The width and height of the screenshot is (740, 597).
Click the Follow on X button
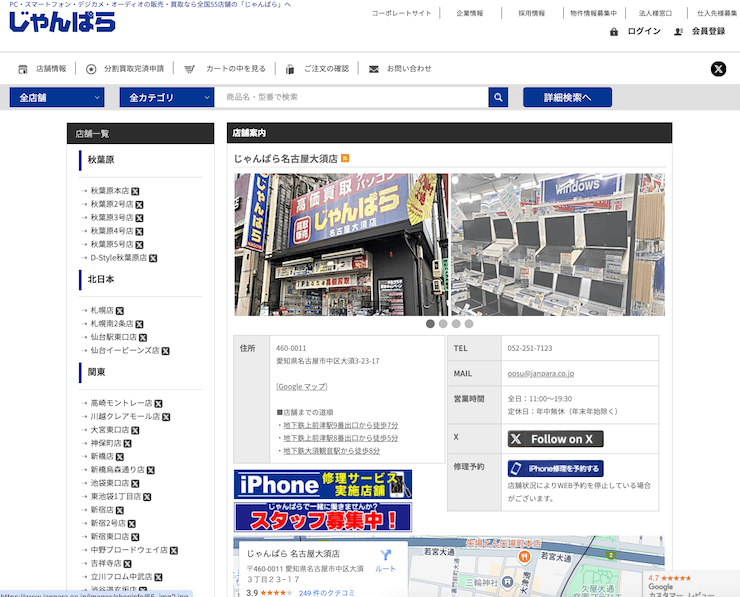point(555,439)
